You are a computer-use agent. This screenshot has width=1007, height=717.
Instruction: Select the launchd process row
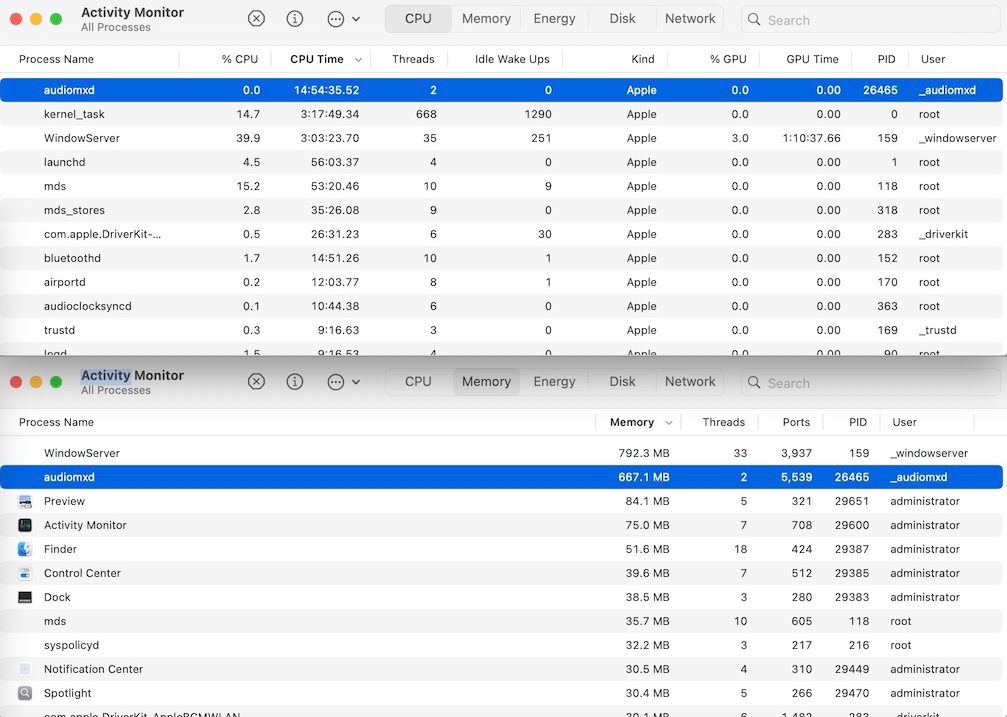pyautogui.click(x=502, y=162)
